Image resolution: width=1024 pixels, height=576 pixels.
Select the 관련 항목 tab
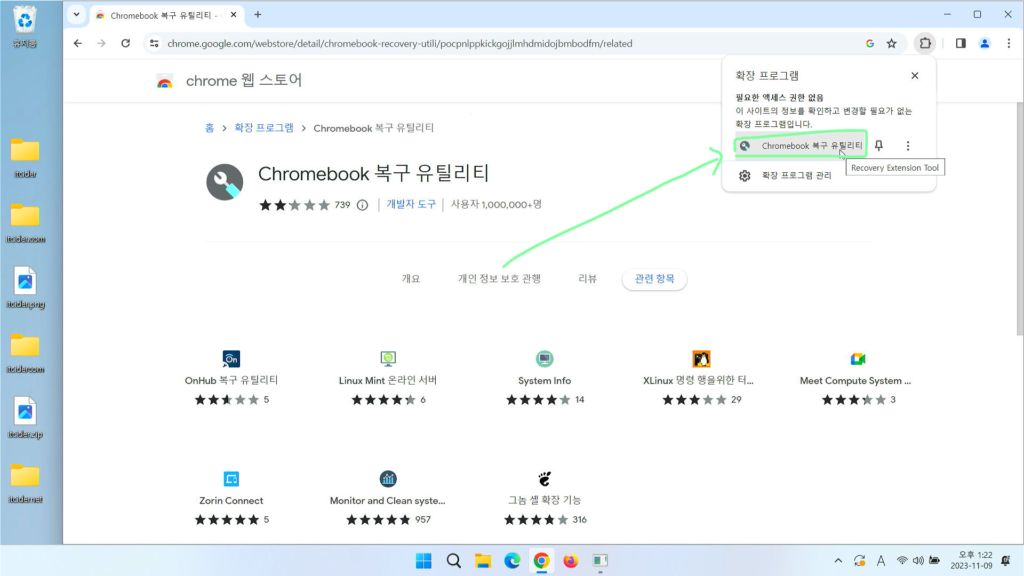click(654, 279)
